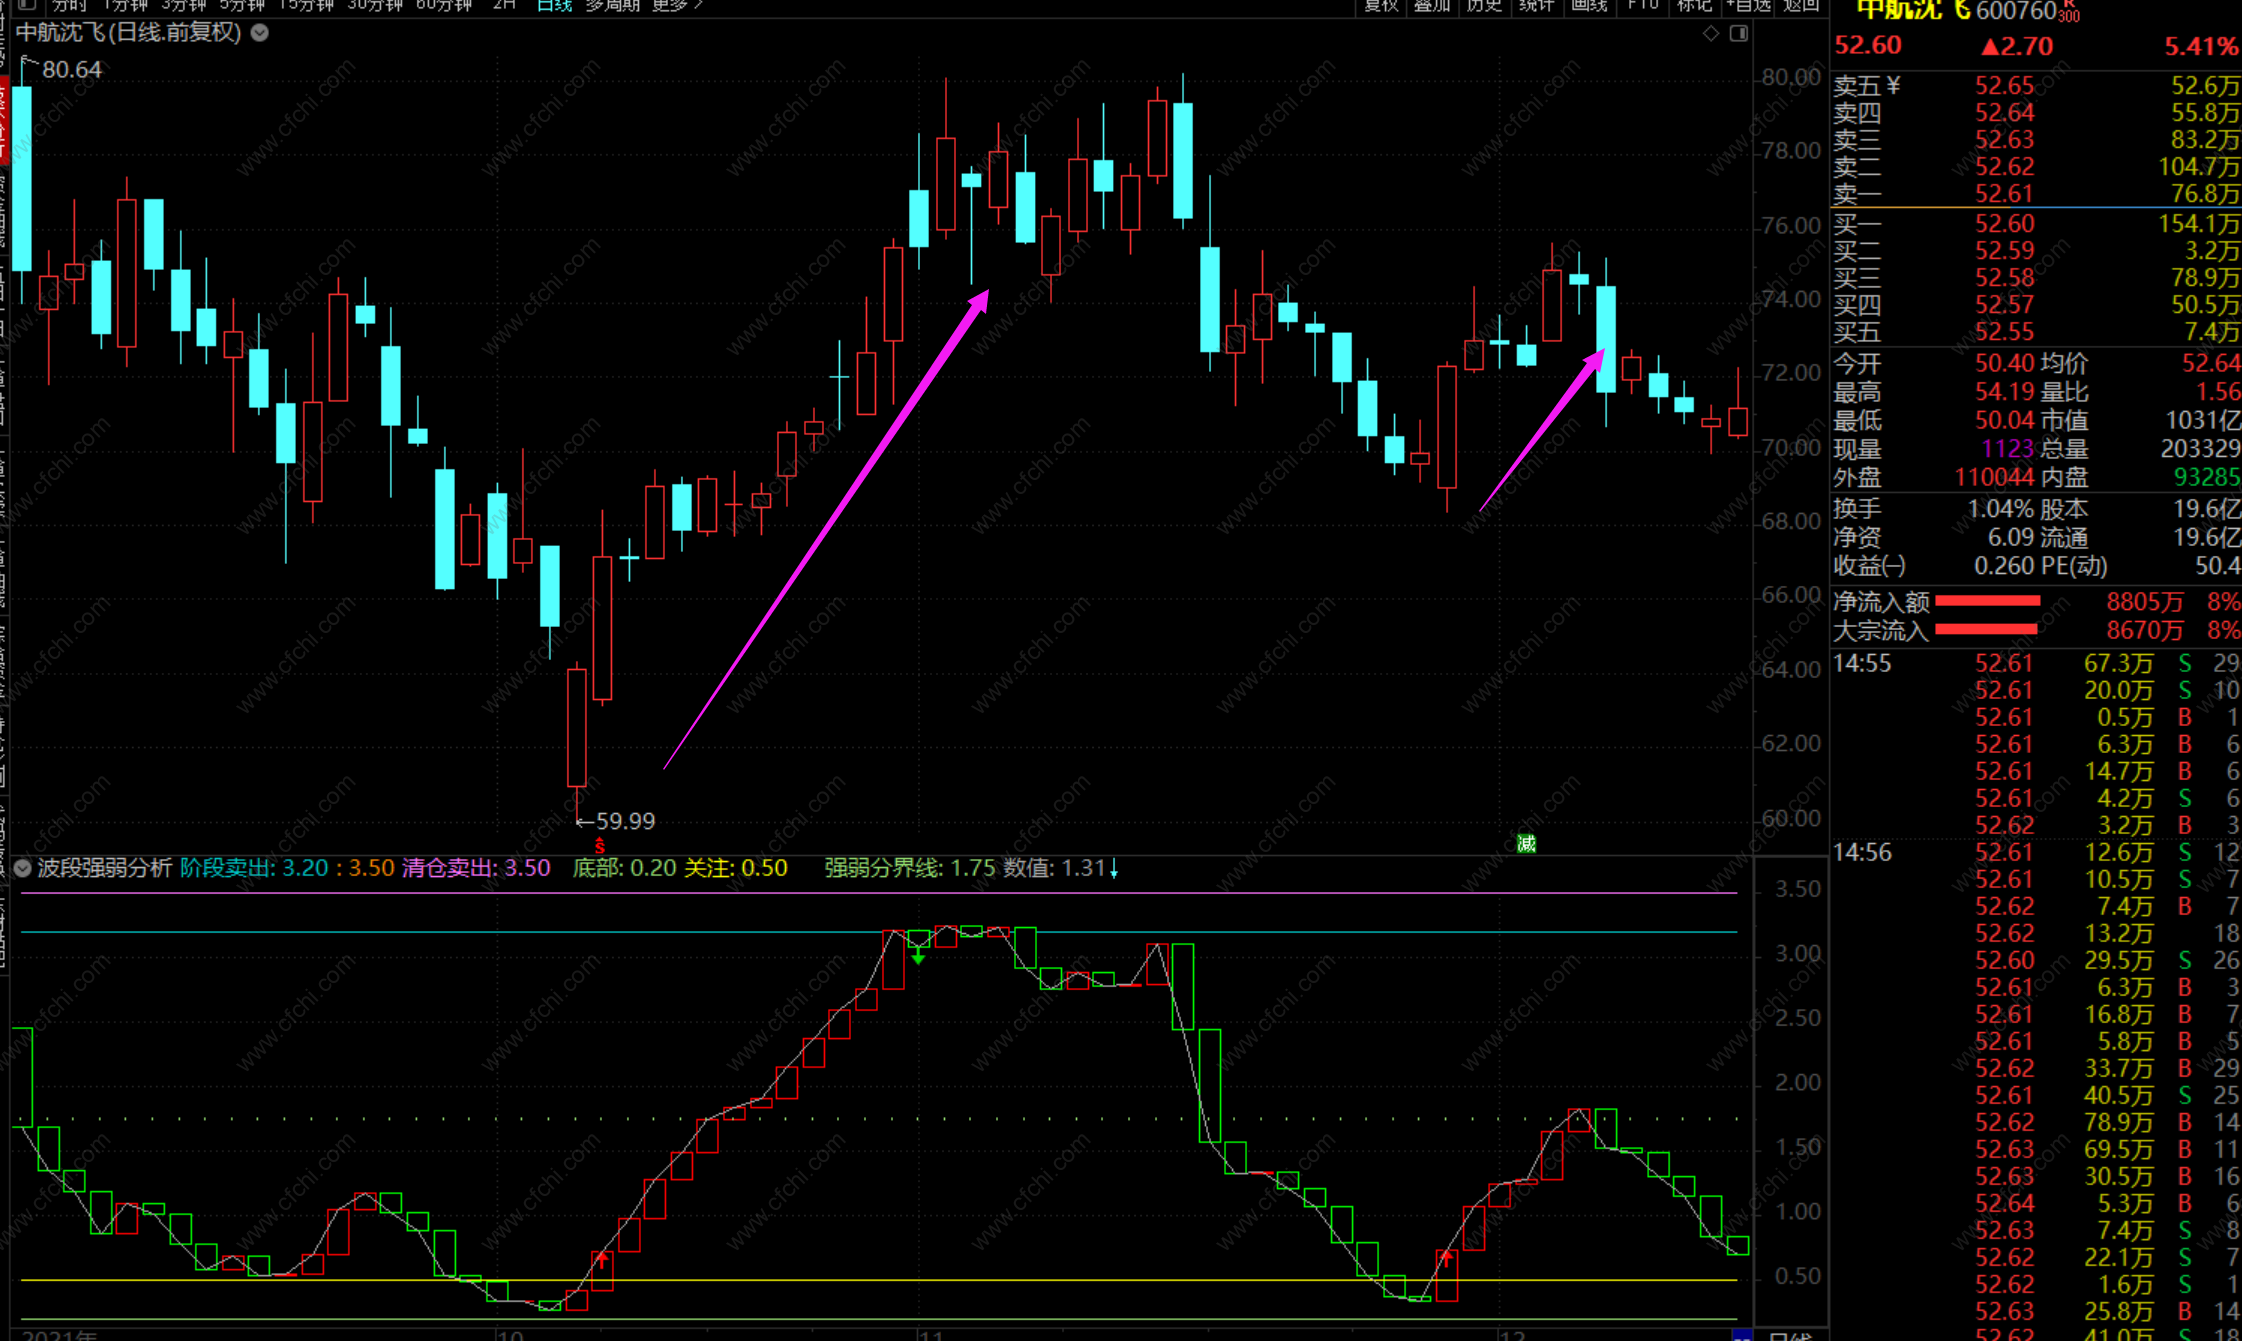Click the 买一 bid price 52.60 row
Image resolution: width=2242 pixels, height=1341 pixels.
click(x=2004, y=224)
